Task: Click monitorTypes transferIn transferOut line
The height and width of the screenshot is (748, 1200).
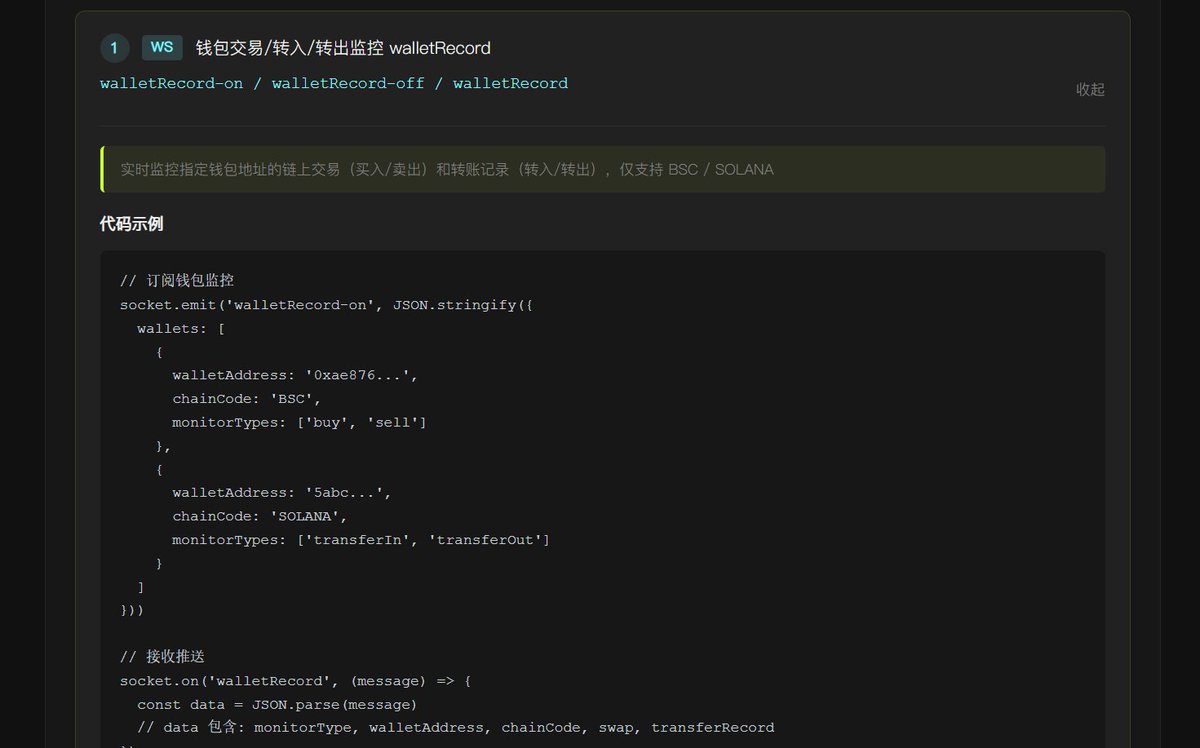Action: point(361,540)
